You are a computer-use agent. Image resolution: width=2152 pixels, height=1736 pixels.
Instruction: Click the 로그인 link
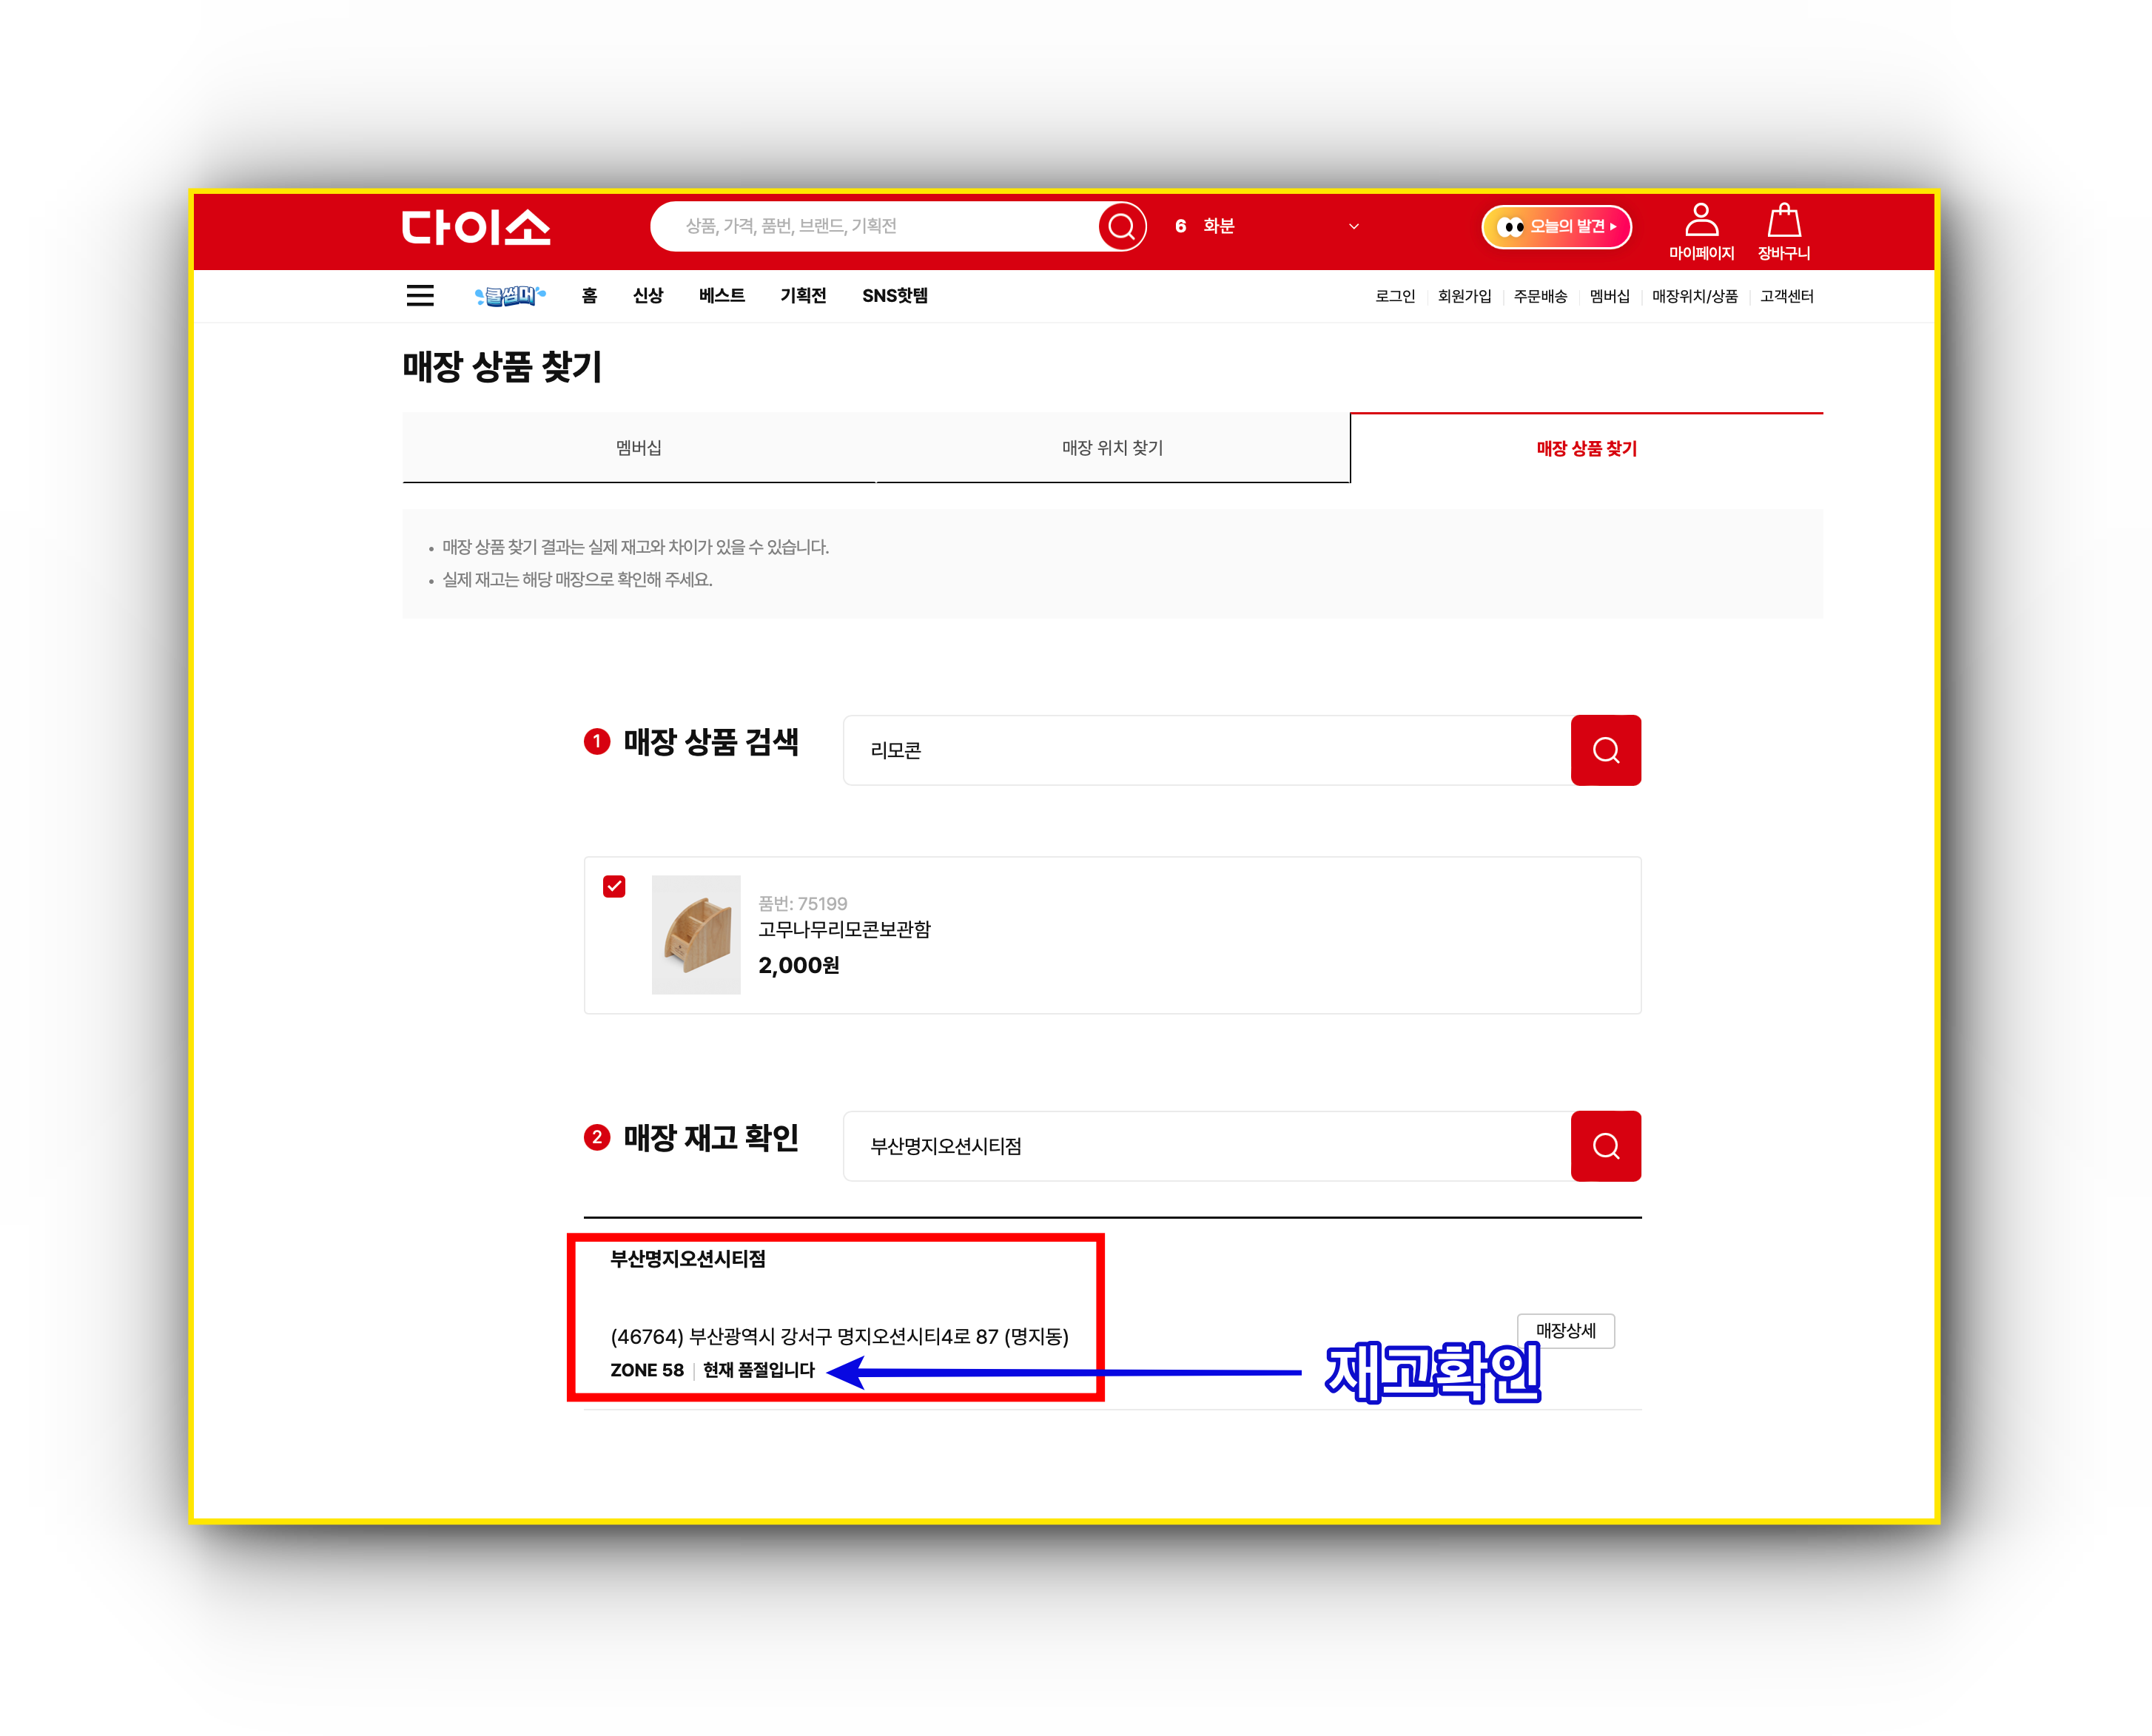tap(1395, 296)
